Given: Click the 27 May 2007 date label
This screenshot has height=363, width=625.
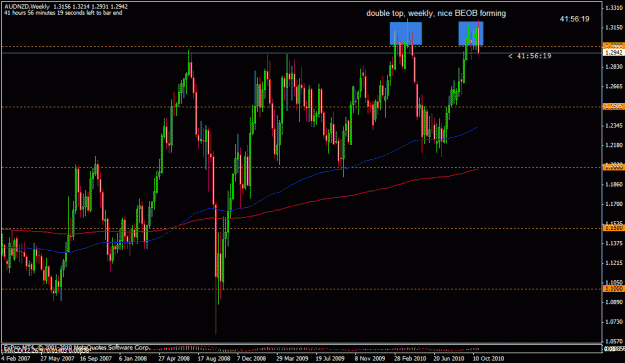Looking at the screenshot, I should pyautogui.click(x=57, y=358).
